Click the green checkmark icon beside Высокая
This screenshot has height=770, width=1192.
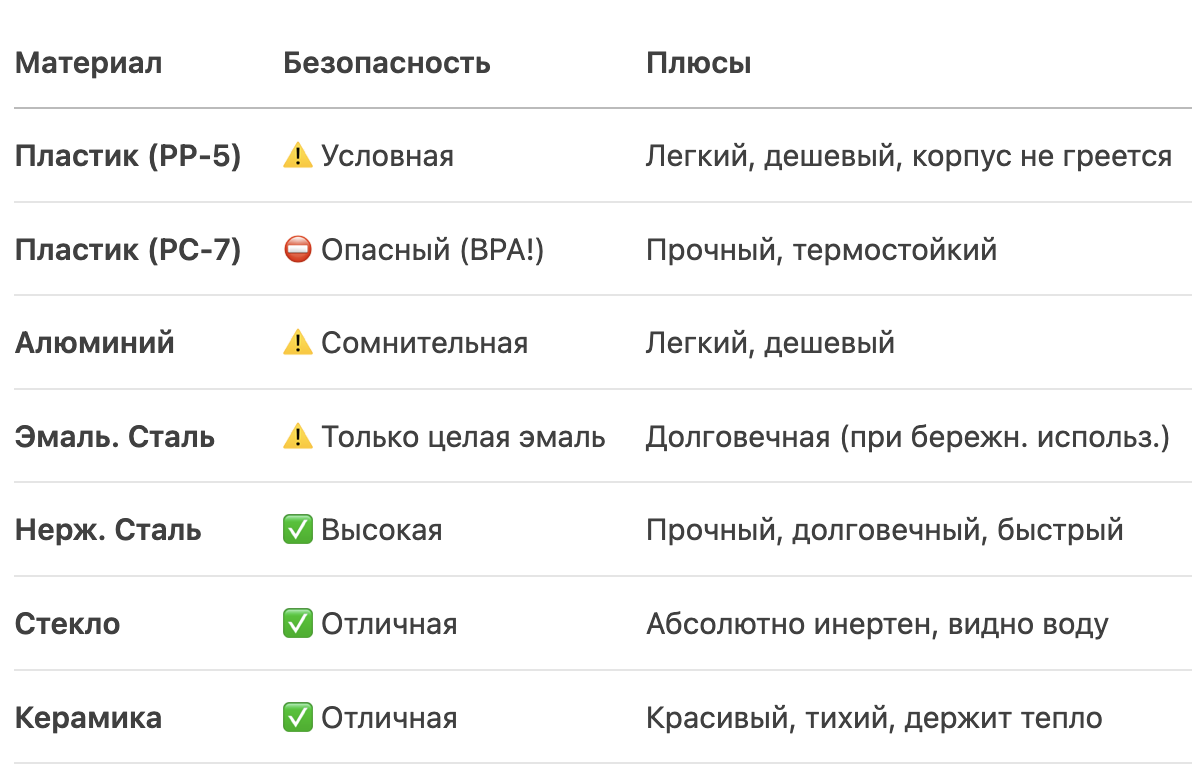pos(297,530)
